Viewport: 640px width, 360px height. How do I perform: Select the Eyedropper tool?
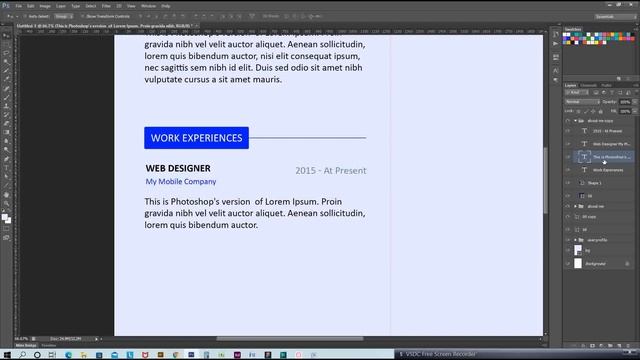pos(6,79)
